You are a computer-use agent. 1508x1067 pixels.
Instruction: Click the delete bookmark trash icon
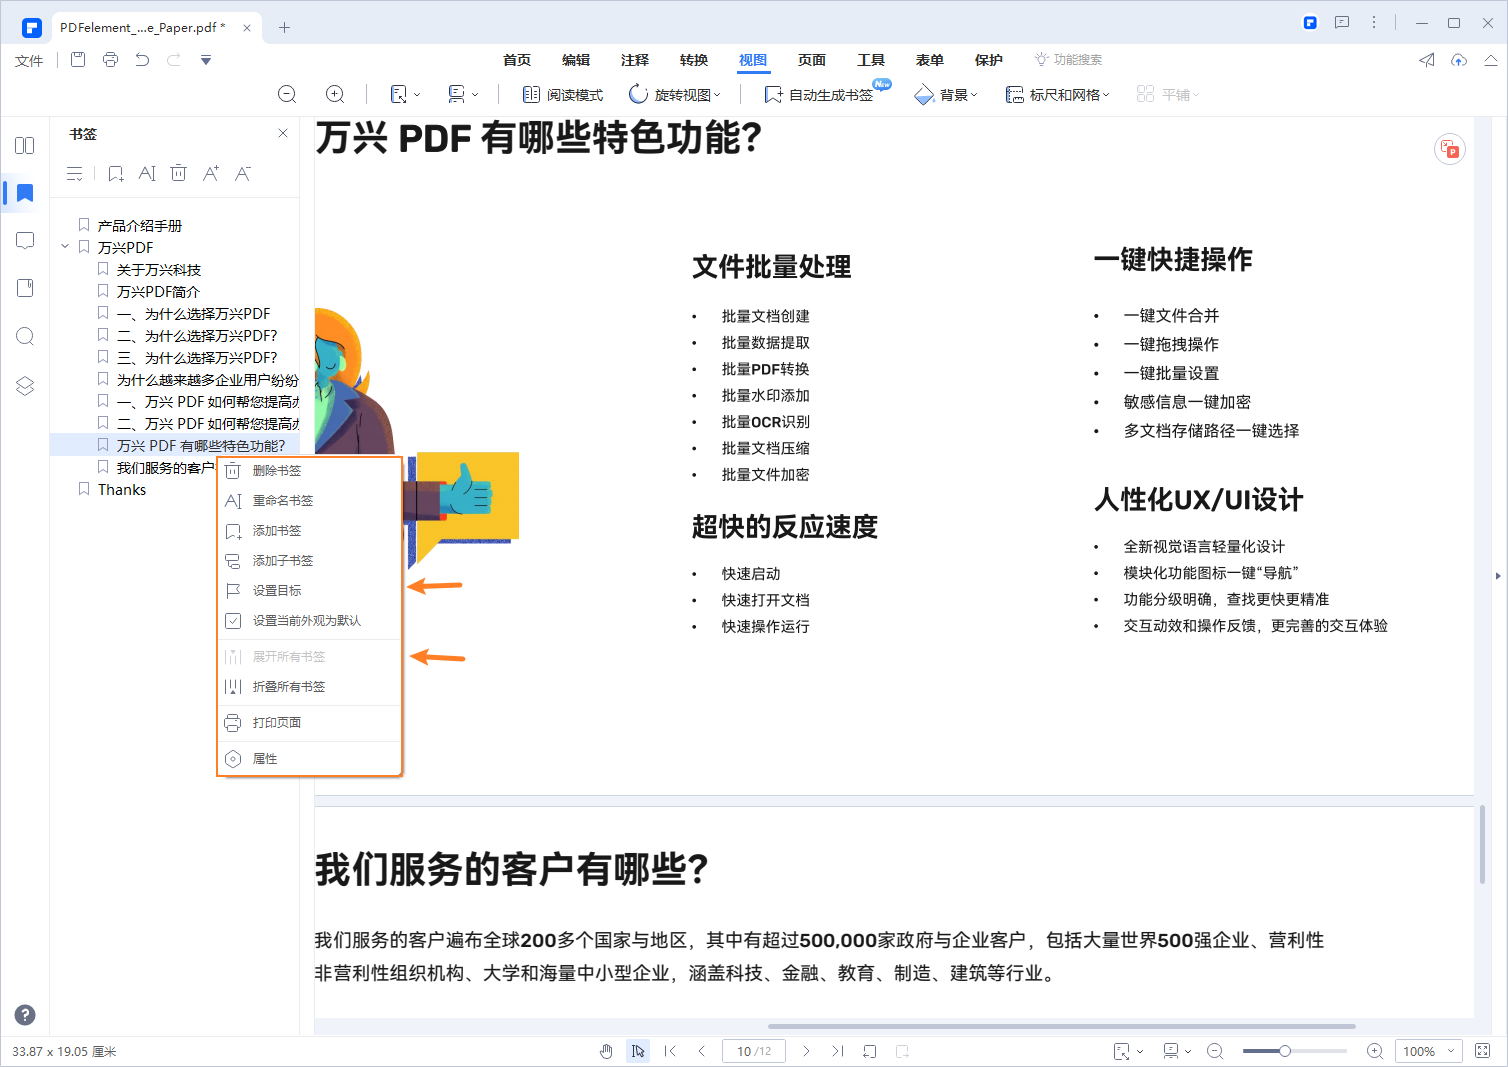pyautogui.click(x=178, y=172)
